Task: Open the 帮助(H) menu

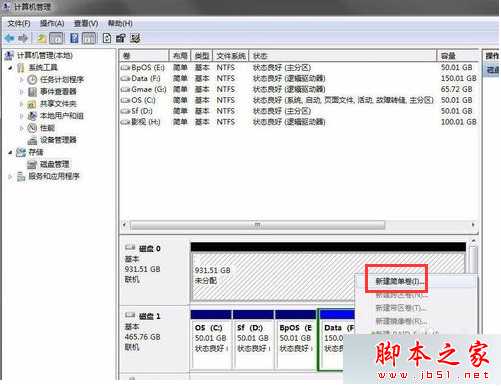Action: tap(120, 24)
